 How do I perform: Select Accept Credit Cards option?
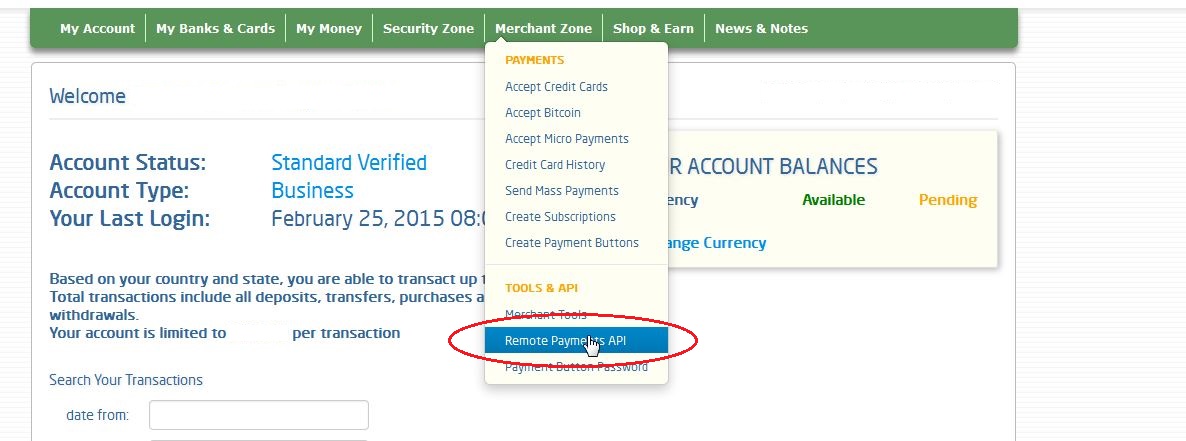pyautogui.click(x=556, y=87)
